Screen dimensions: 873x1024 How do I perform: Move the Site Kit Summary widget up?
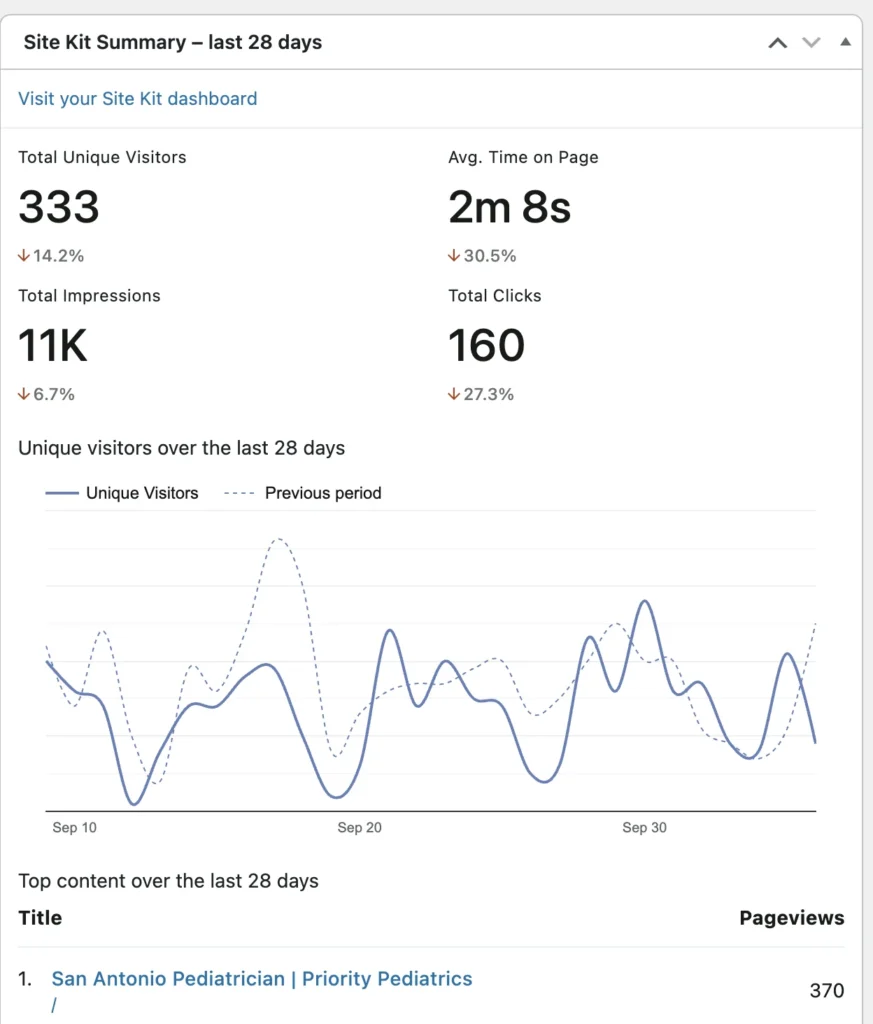point(777,43)
